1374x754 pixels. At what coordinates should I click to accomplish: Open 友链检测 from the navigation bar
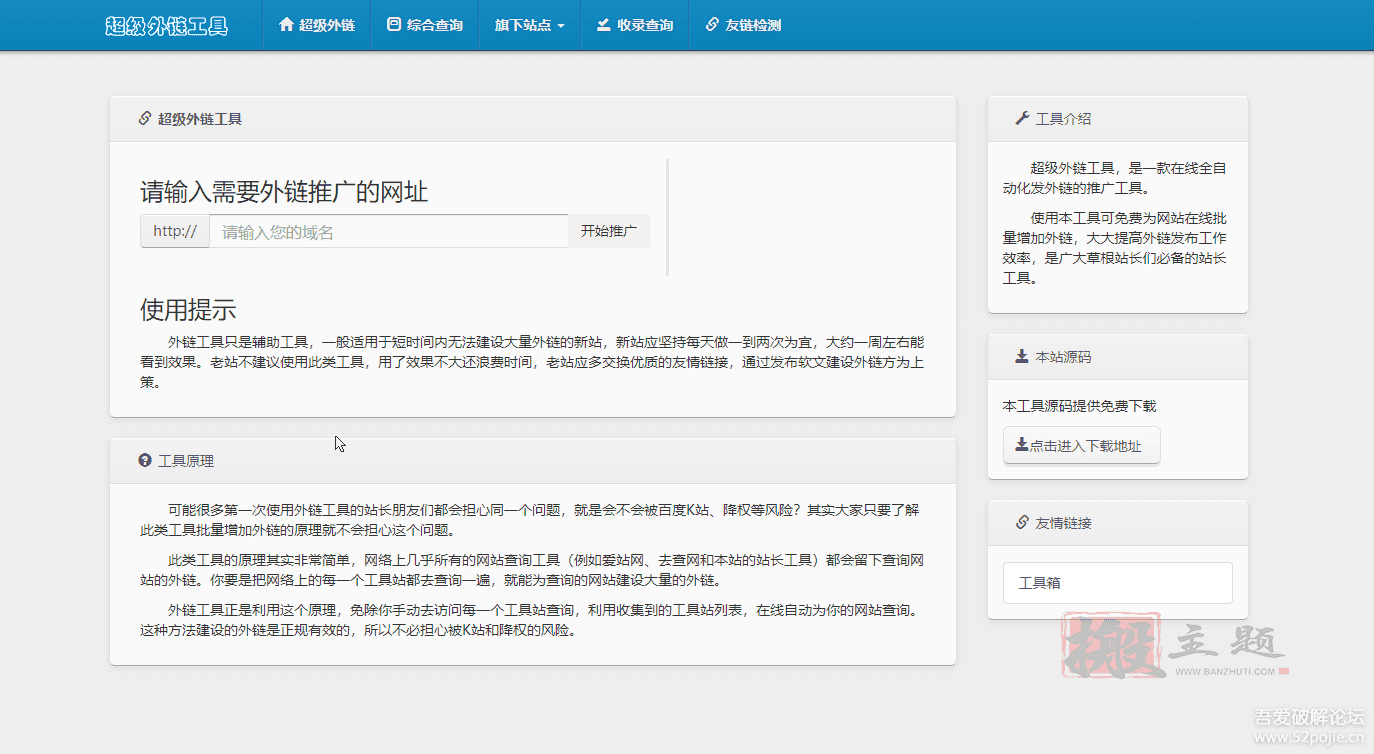743,25
